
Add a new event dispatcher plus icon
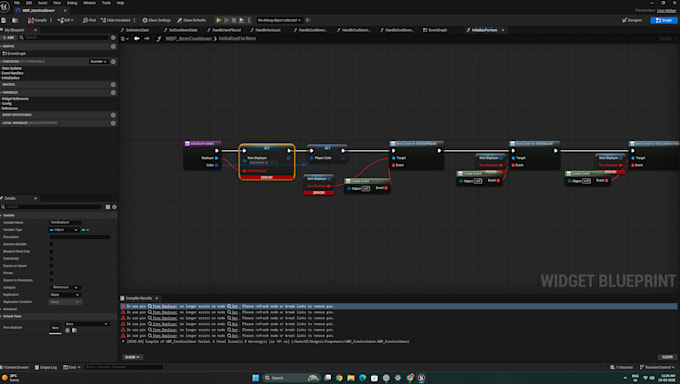(x=113, y=115)
